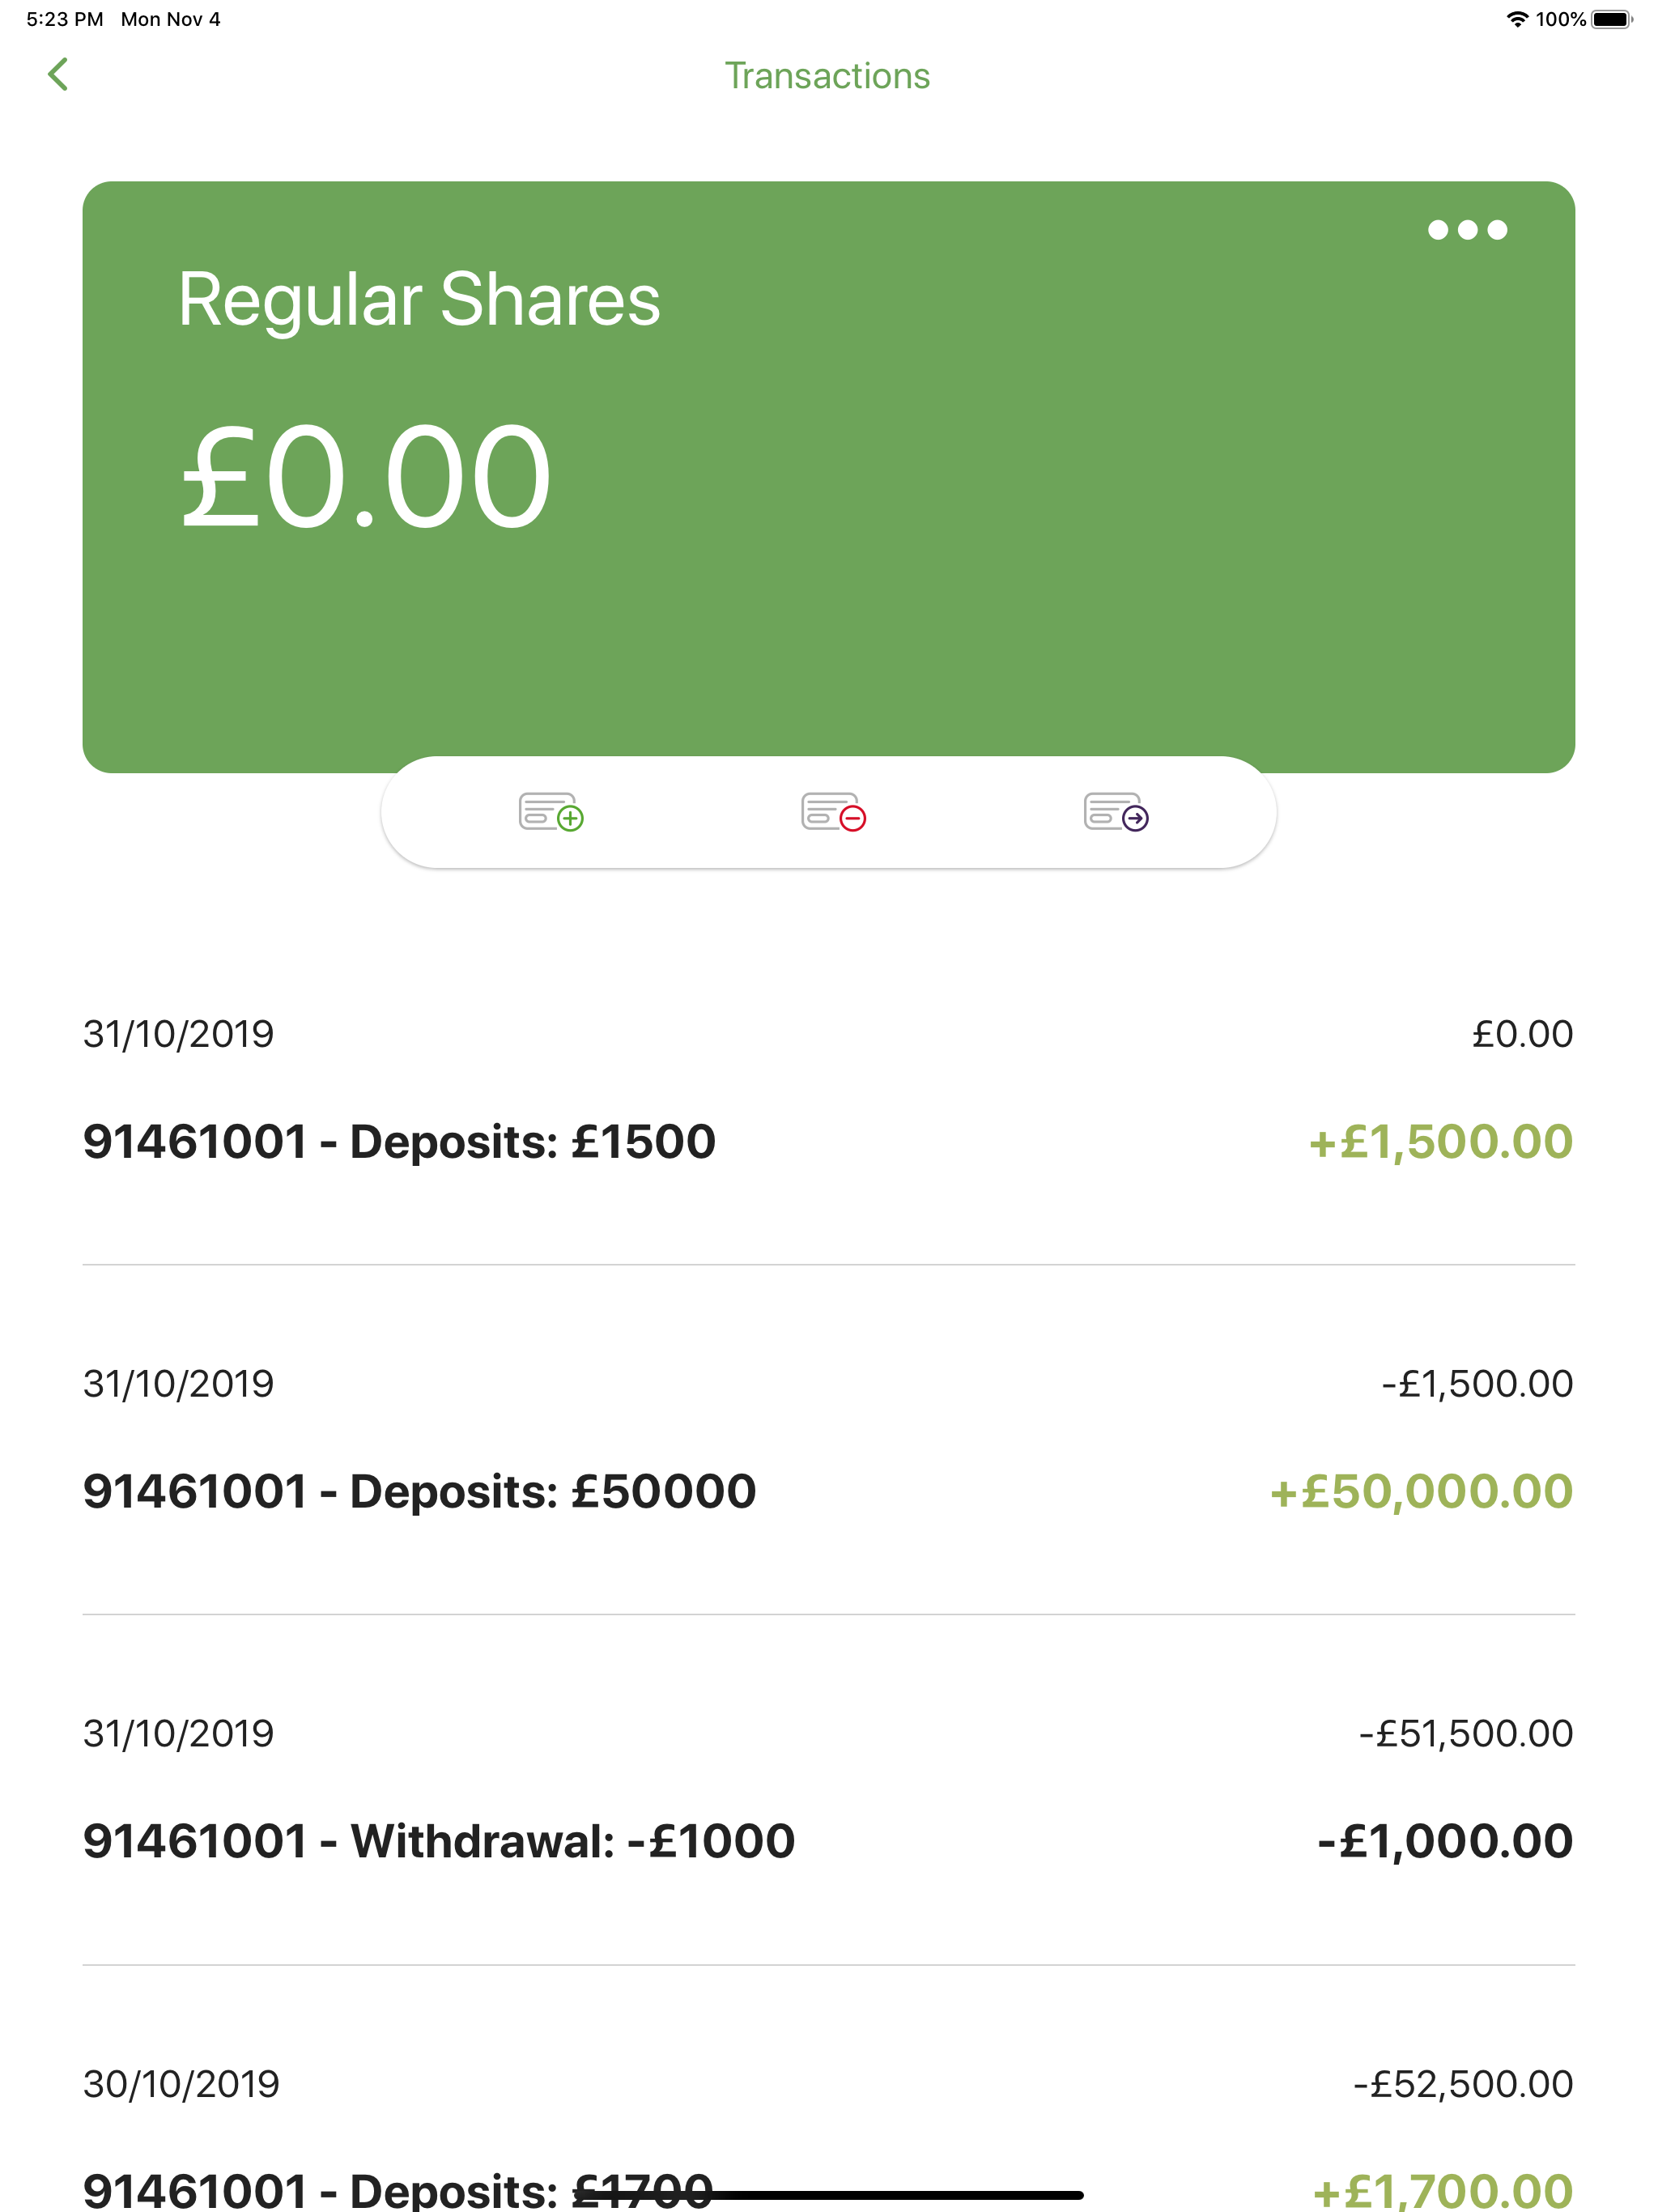
Task: Open the three-dot more options menu
Action: coord(1467,230)
